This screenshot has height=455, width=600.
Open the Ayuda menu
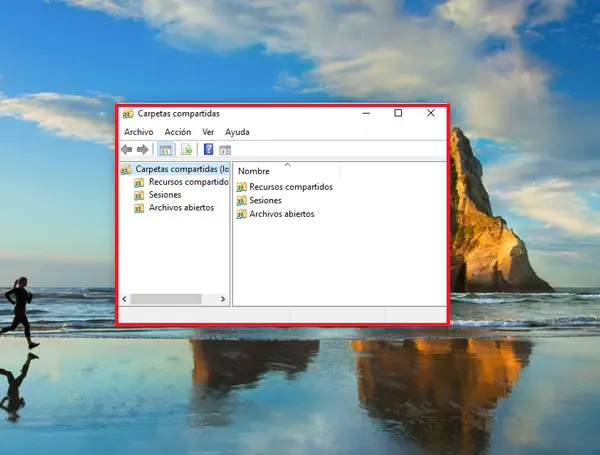point(237,132)
